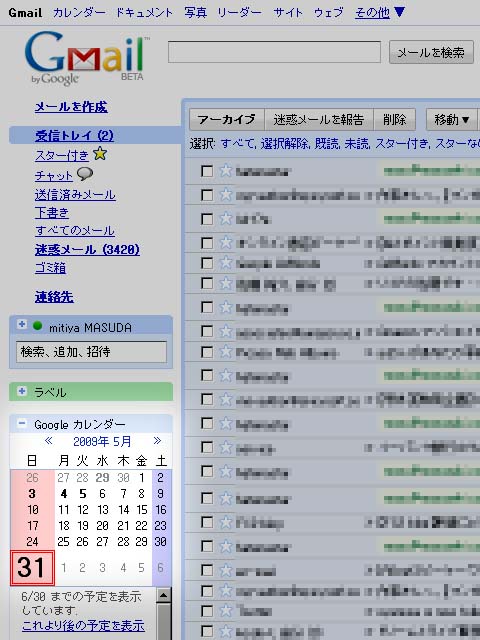Compose new mail via メールを作成
480x640 pixels.
coord(71,107)
